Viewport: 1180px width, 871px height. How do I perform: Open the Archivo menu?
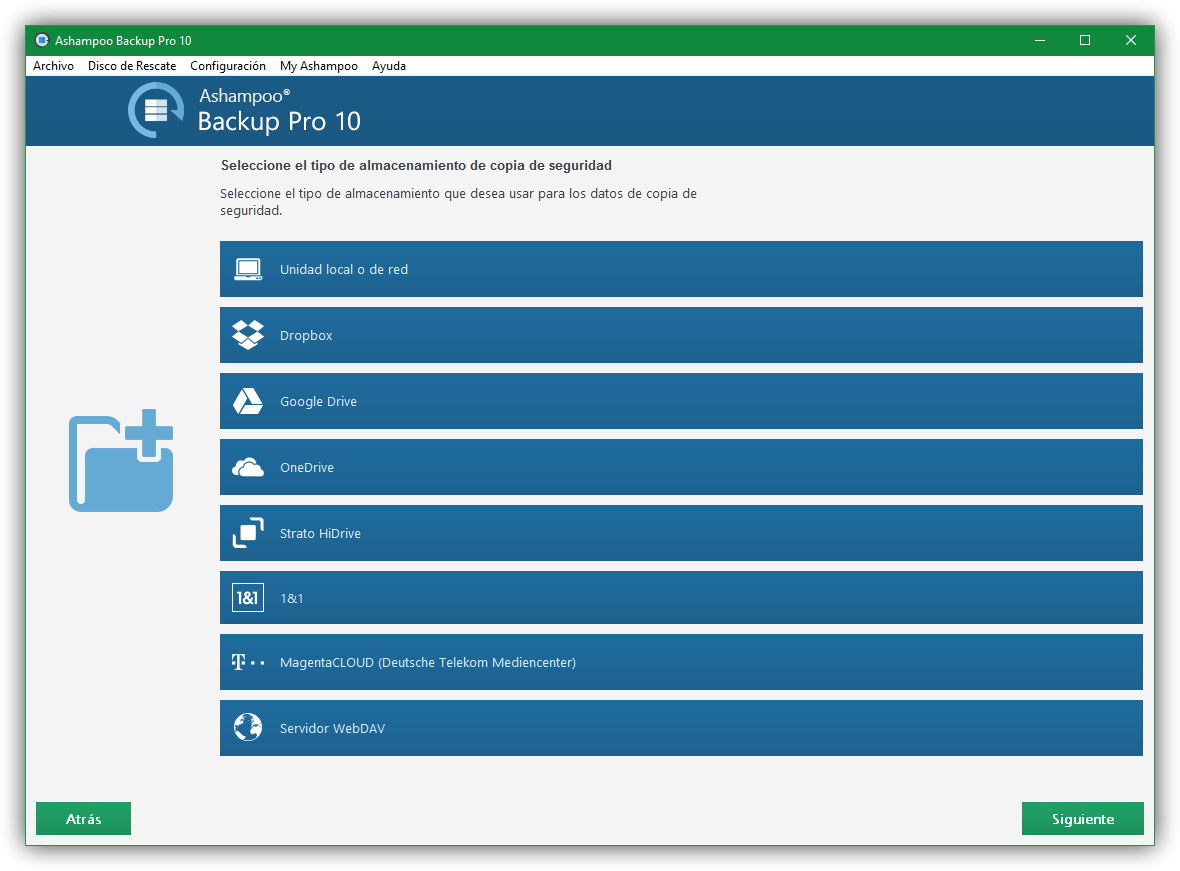coord(53,65)
